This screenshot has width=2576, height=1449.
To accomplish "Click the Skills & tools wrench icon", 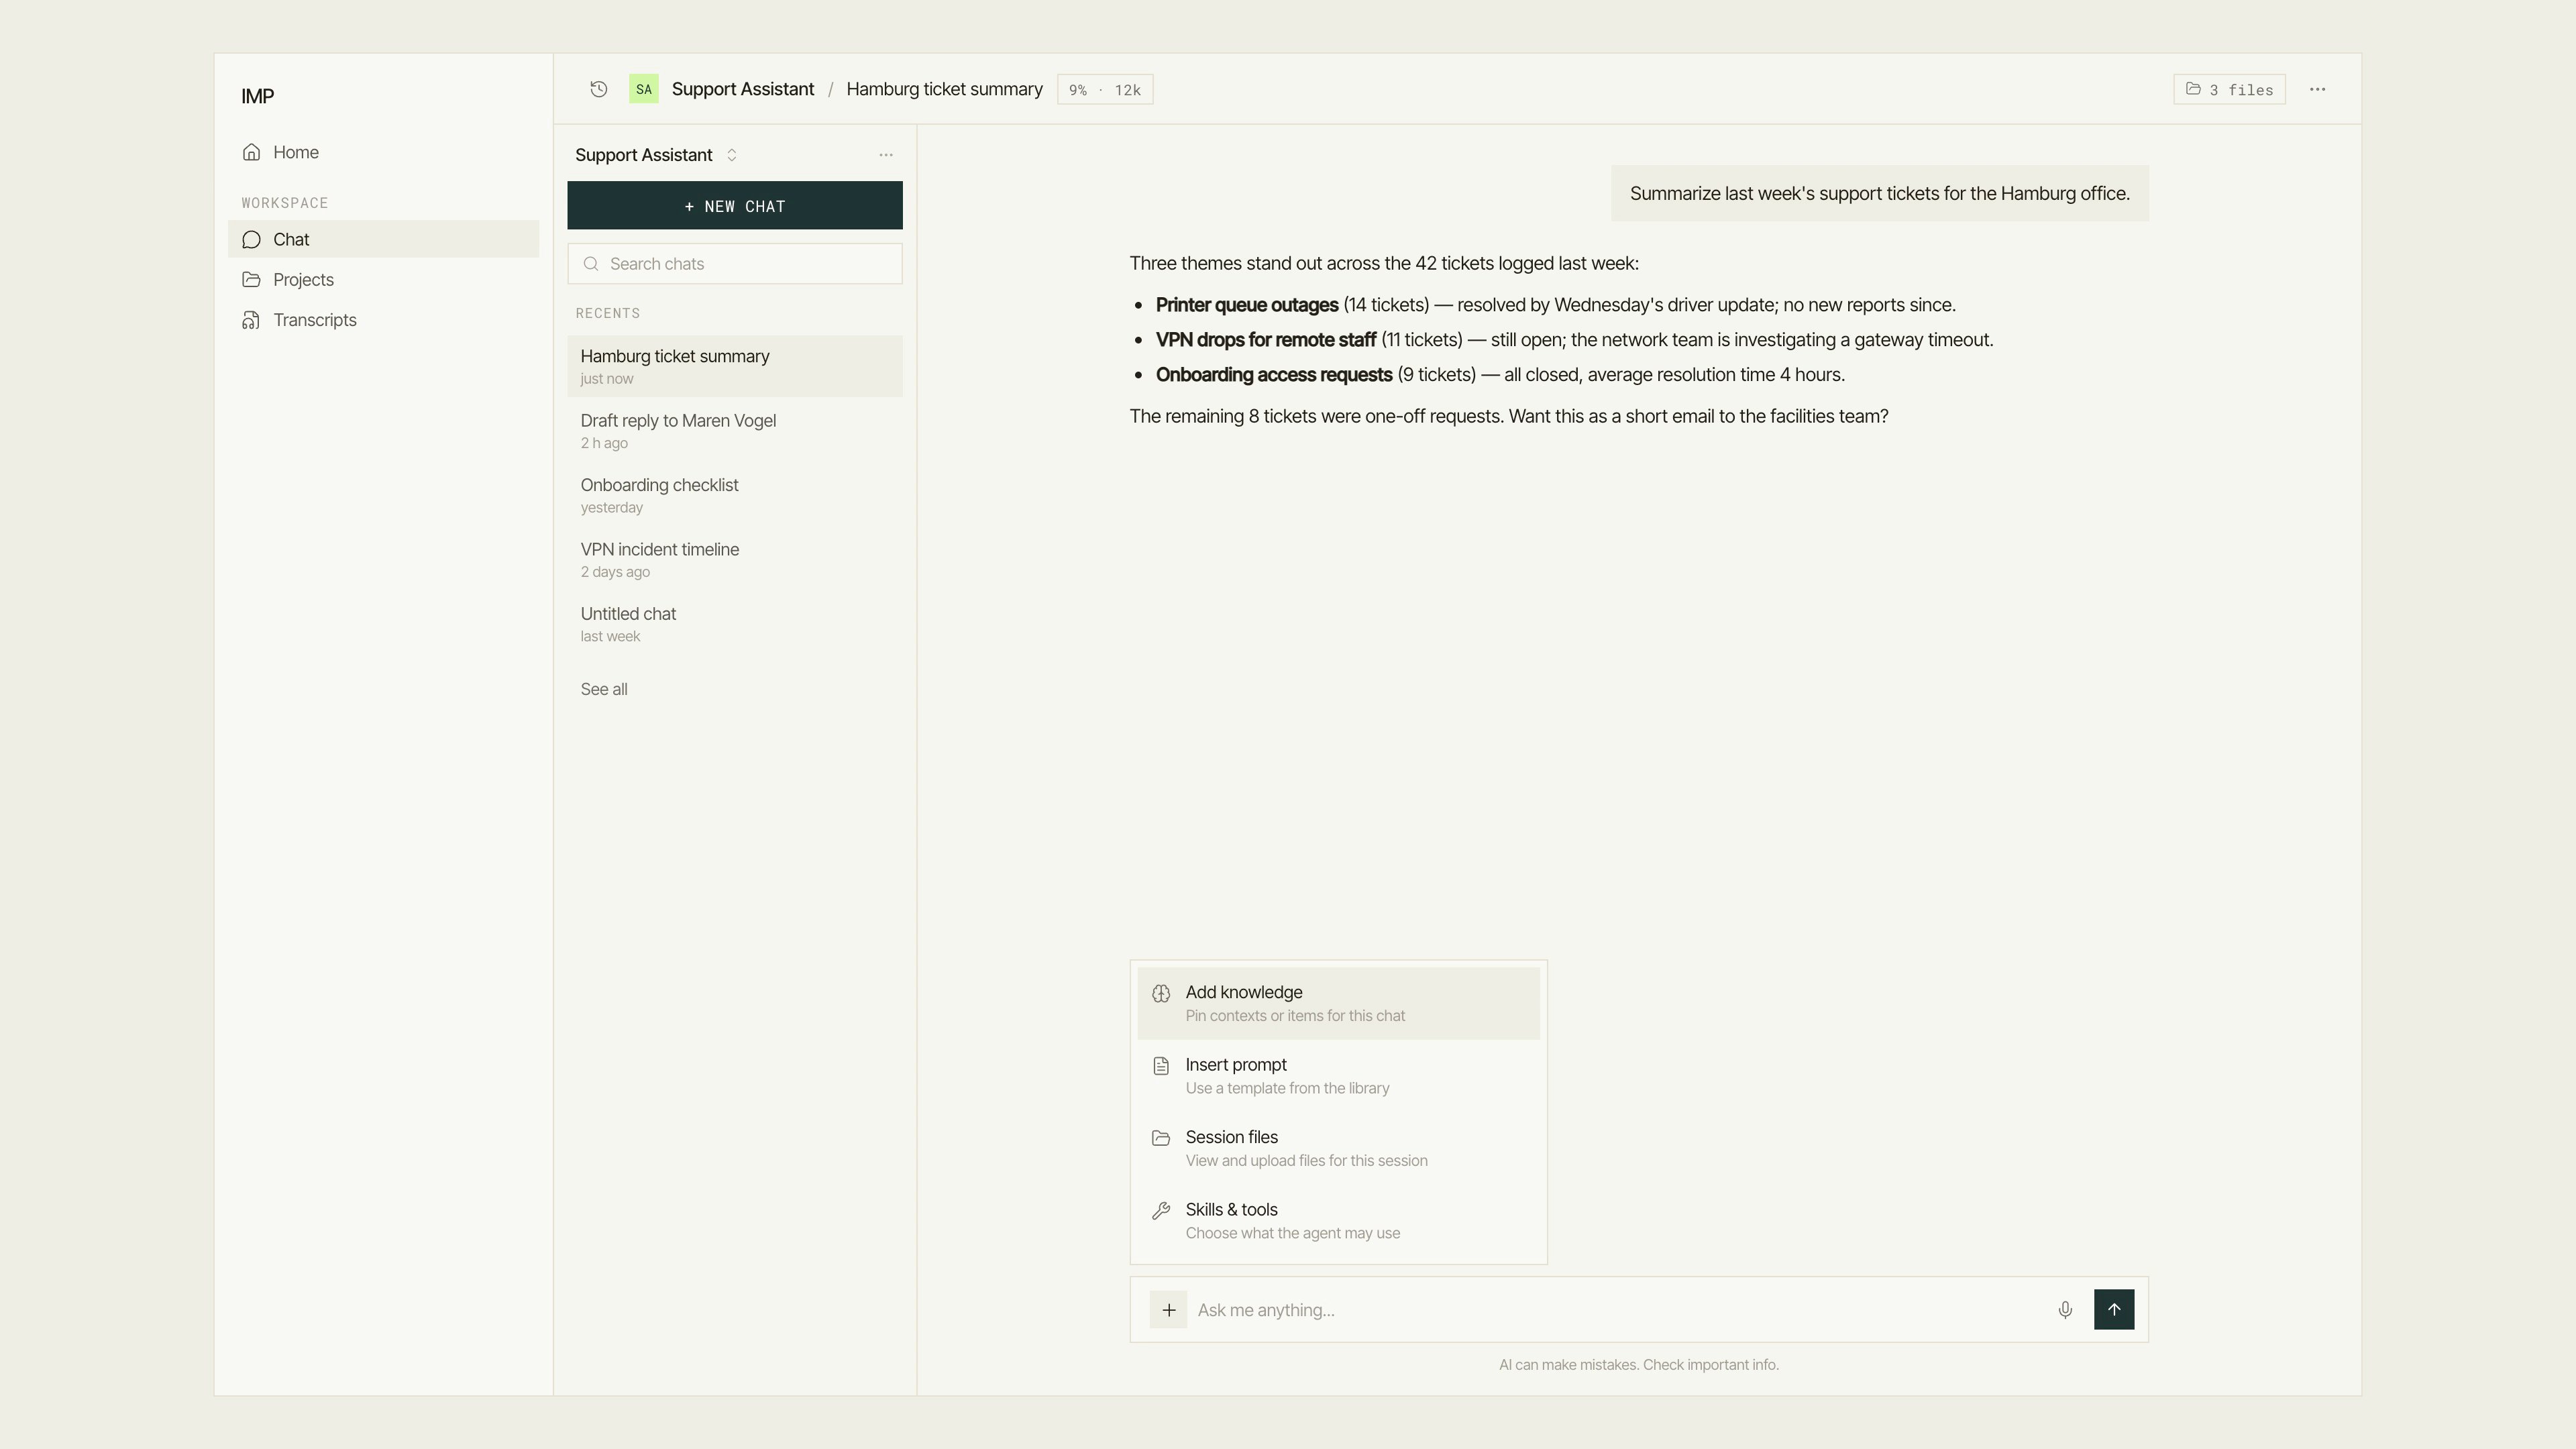I will (1161, 1211).
